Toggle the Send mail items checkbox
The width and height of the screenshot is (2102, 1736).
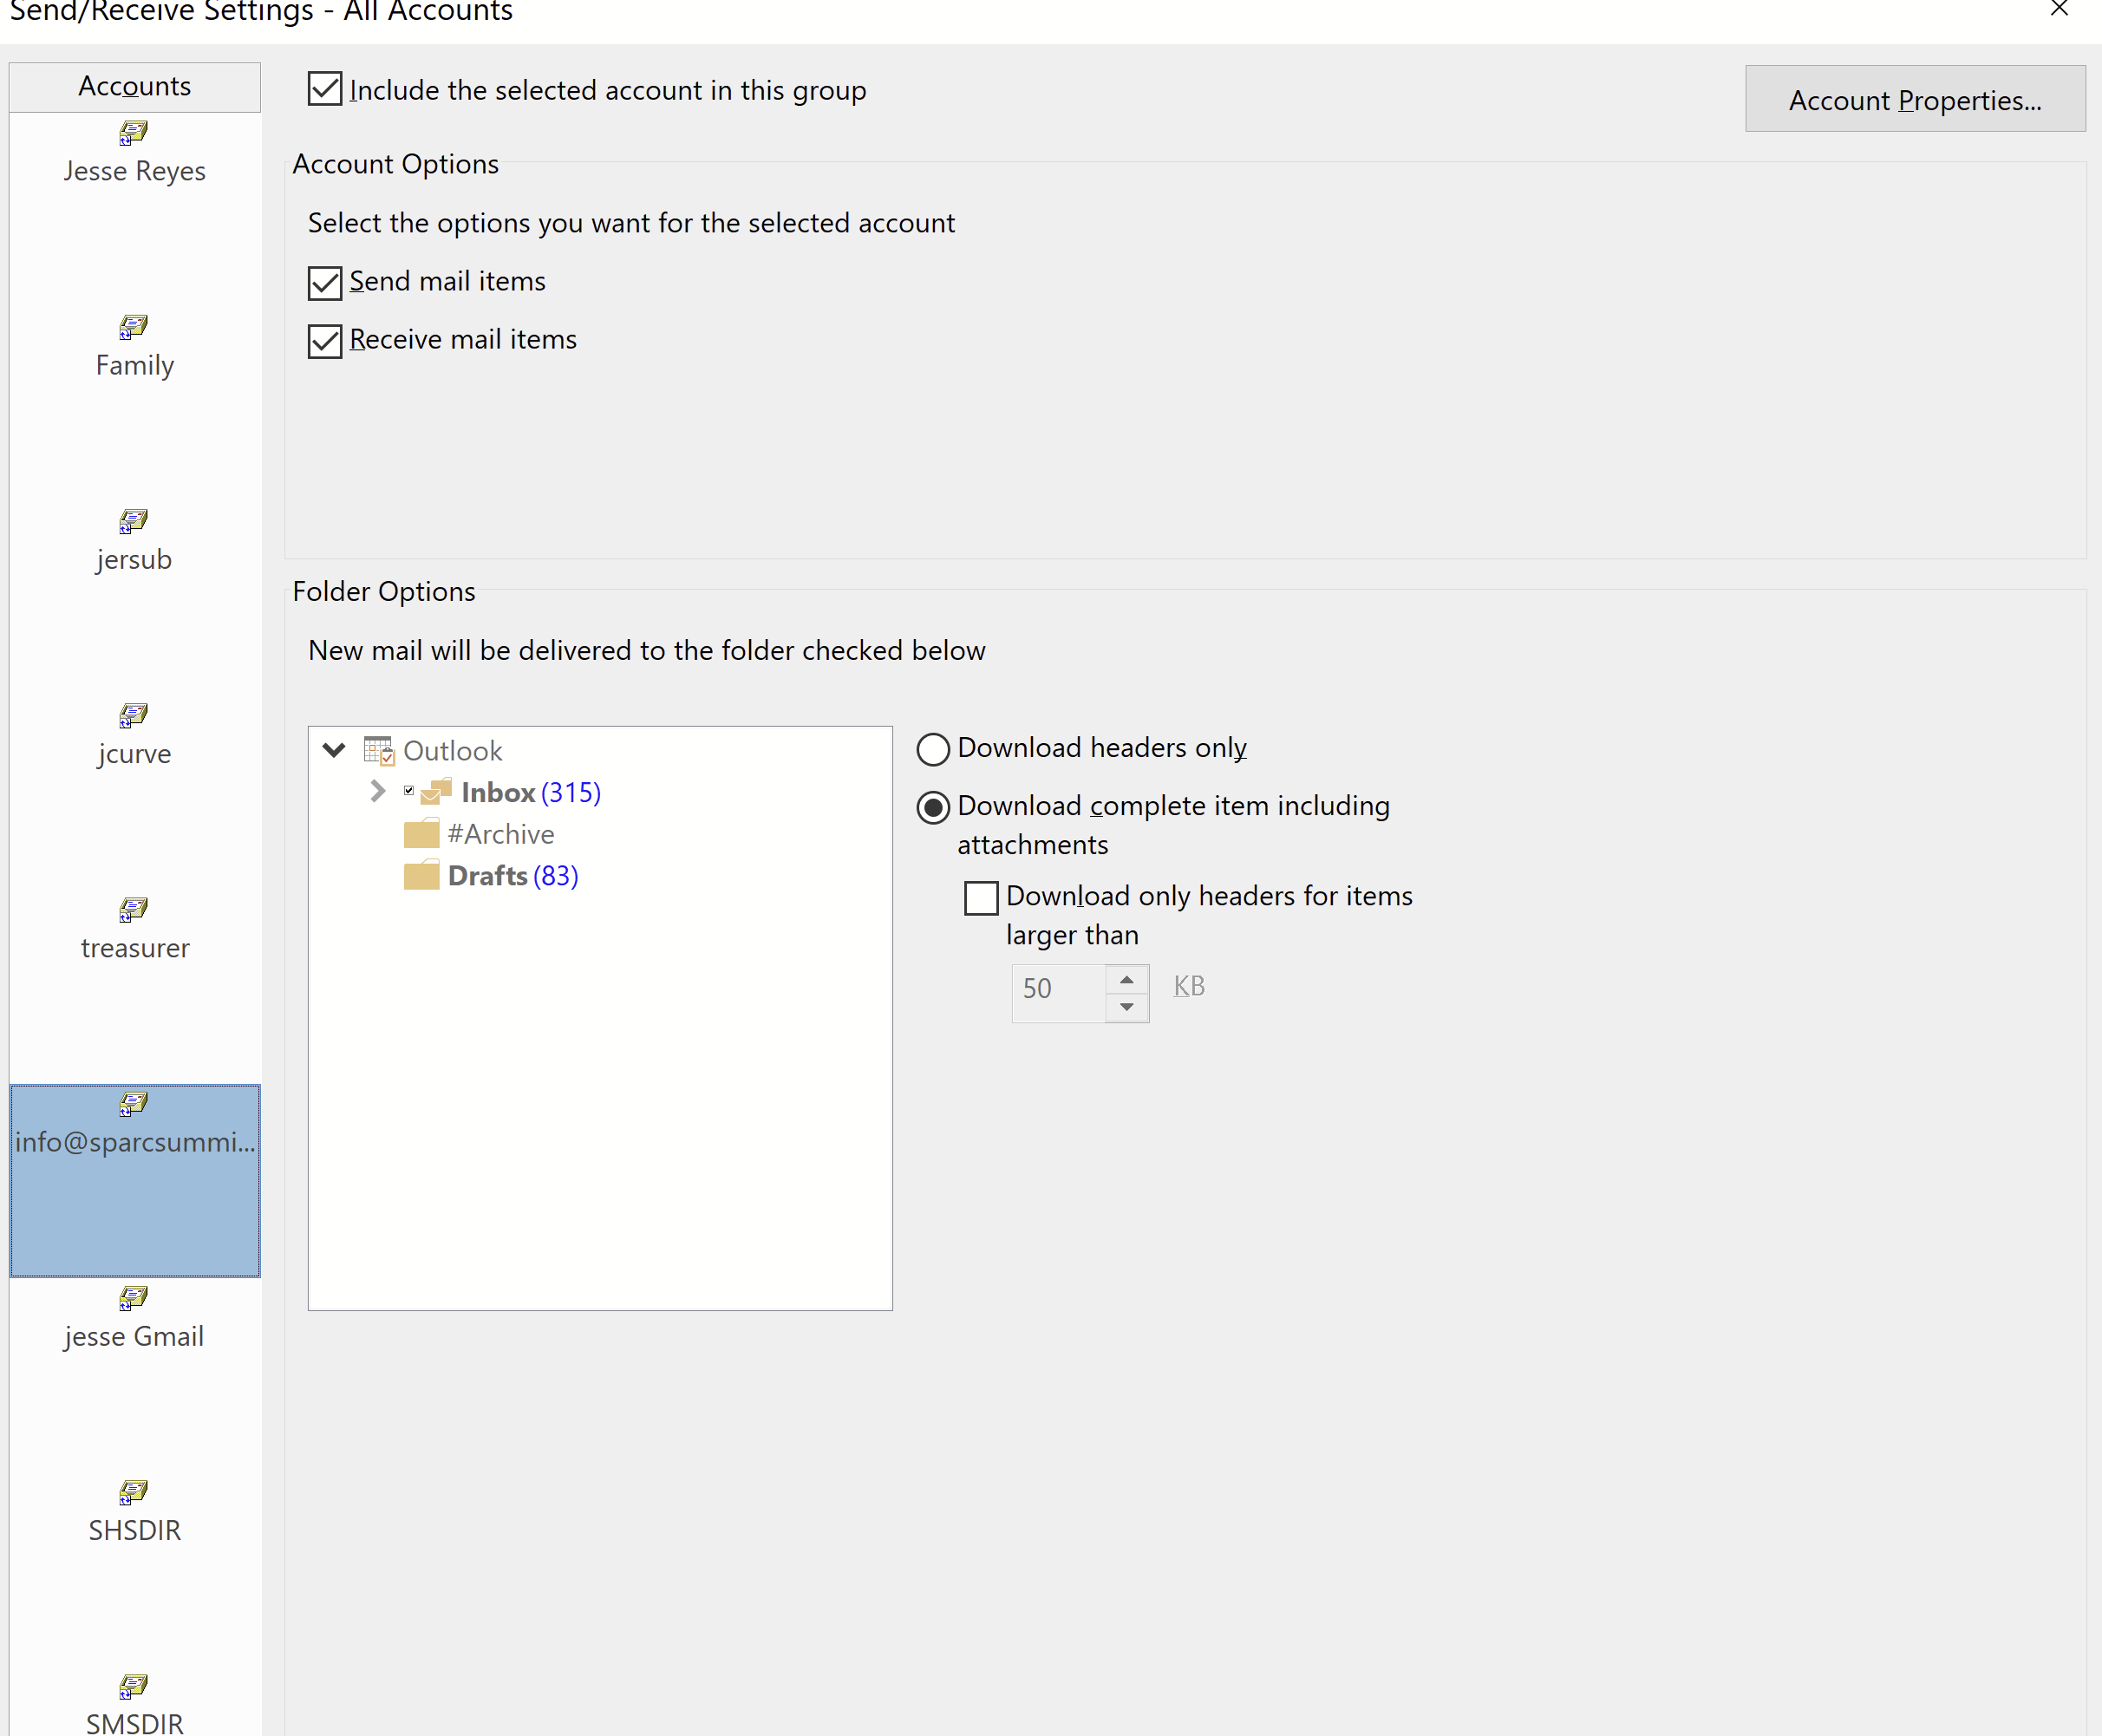coord(325,283)
